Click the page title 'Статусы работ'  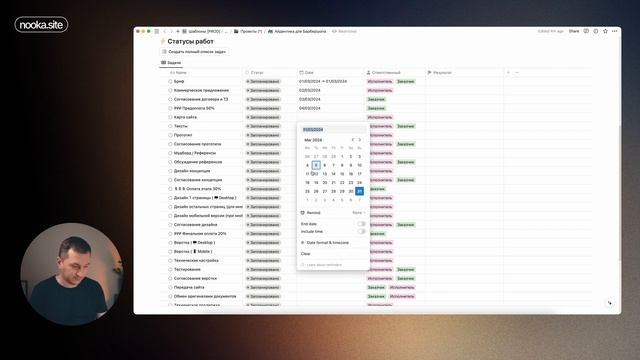pos(190,42)
